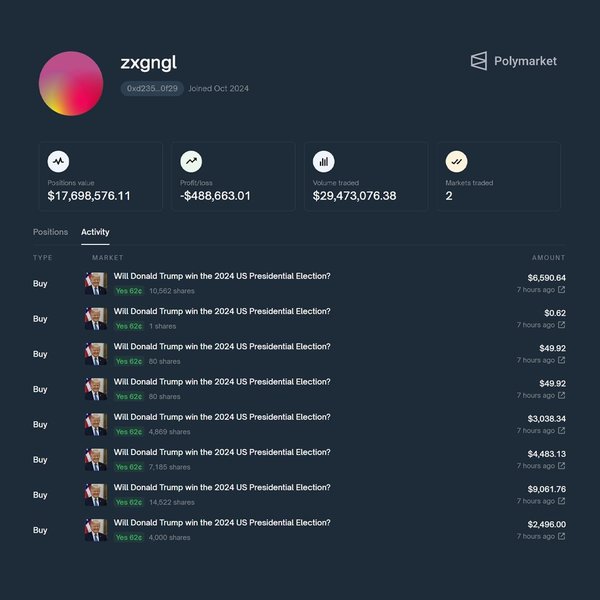Screen dimensions: 600x600
Task: Open external link for $0.62 trade
Action: [561, 325]
